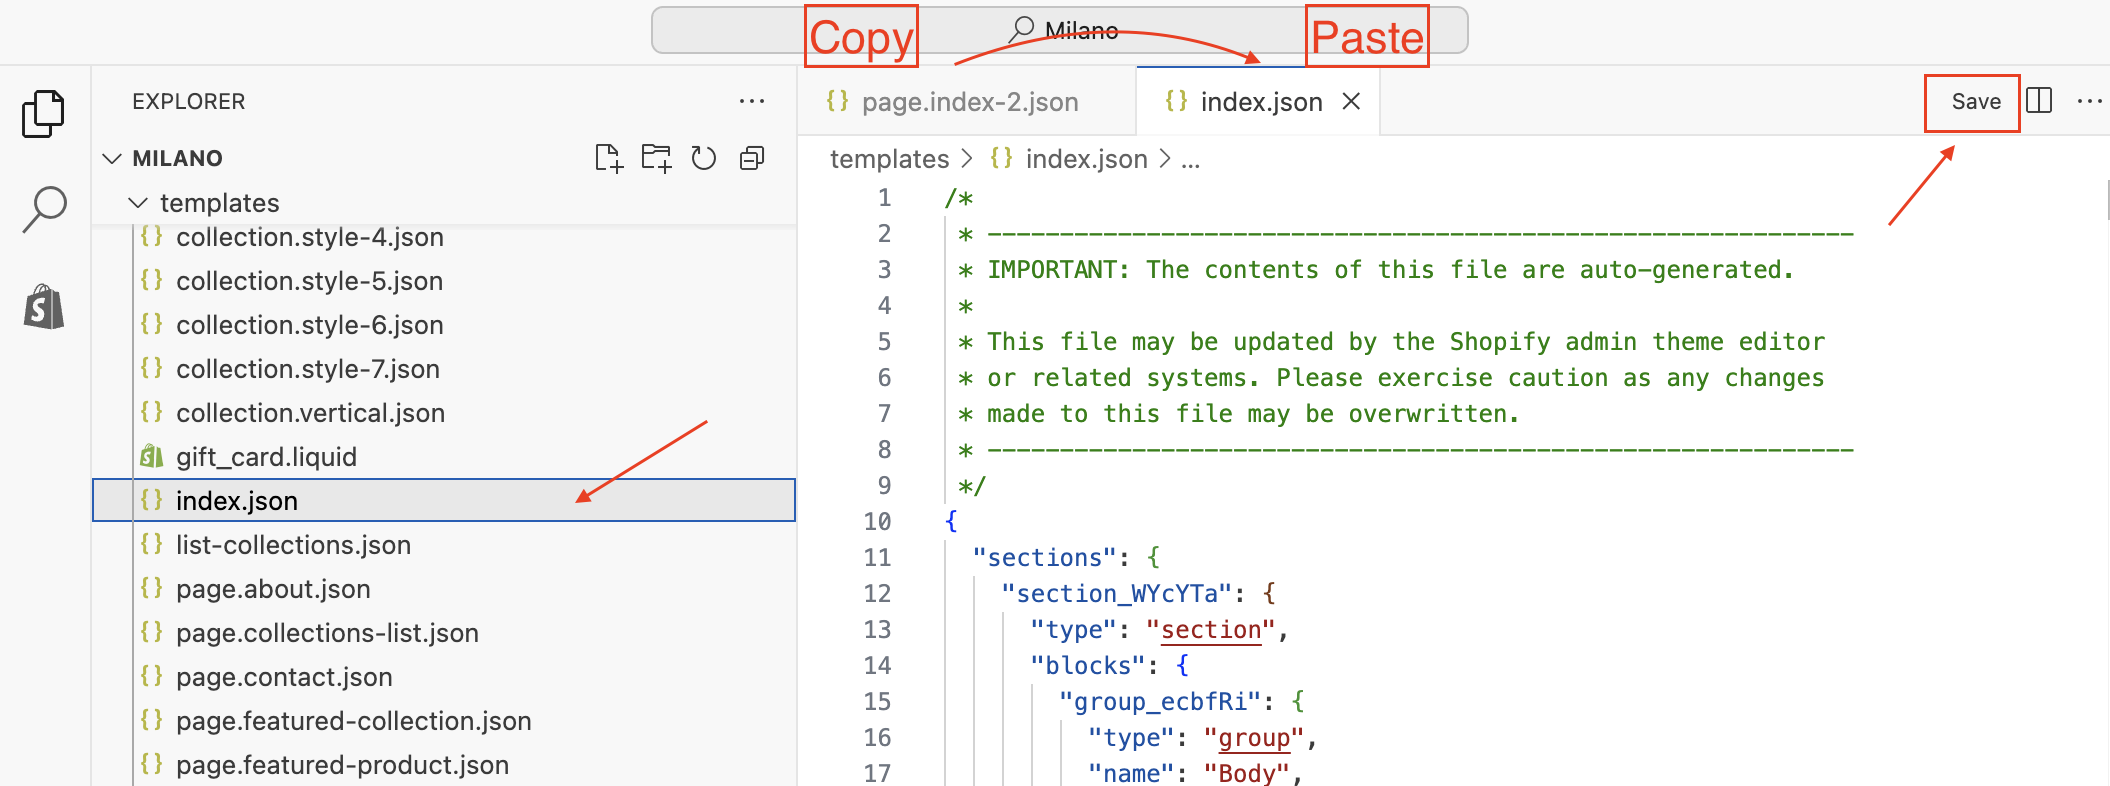Open the Explorer more actions menu
This screenshot has height=786, width=2110.
[x=751, y=101]
